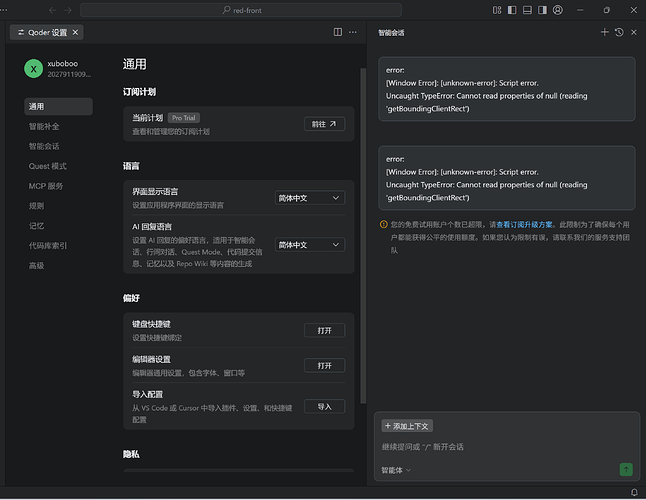Open the editor more actions ellipsis
Image resolution: width=646 pixels, height=500 pixels.
click(354, 32)
